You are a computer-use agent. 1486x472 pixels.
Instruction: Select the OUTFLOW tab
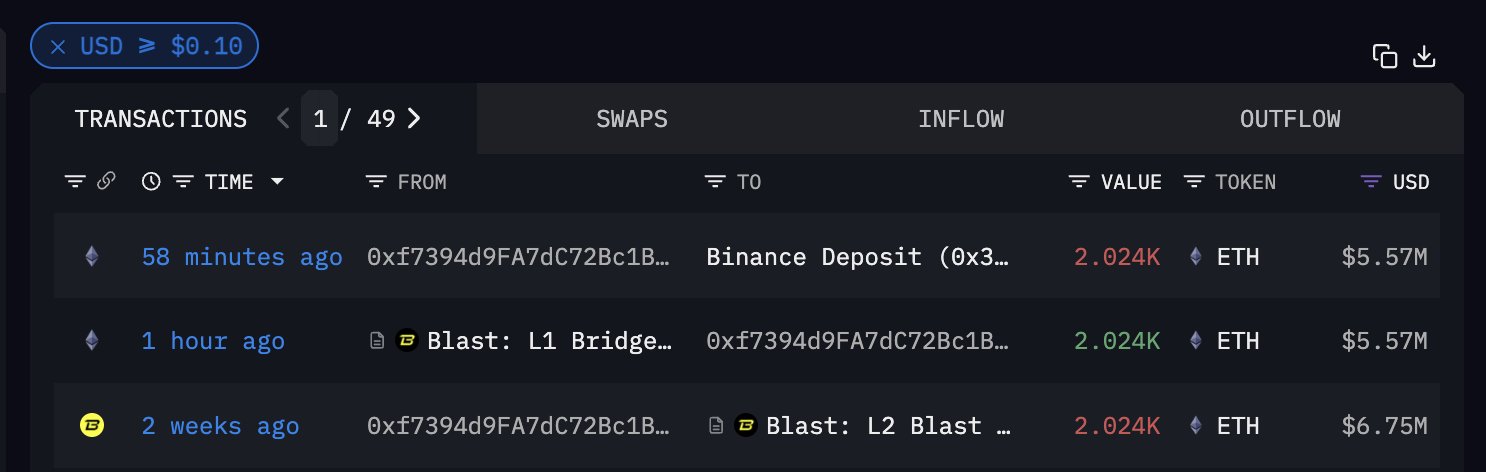click(1290, 119)
